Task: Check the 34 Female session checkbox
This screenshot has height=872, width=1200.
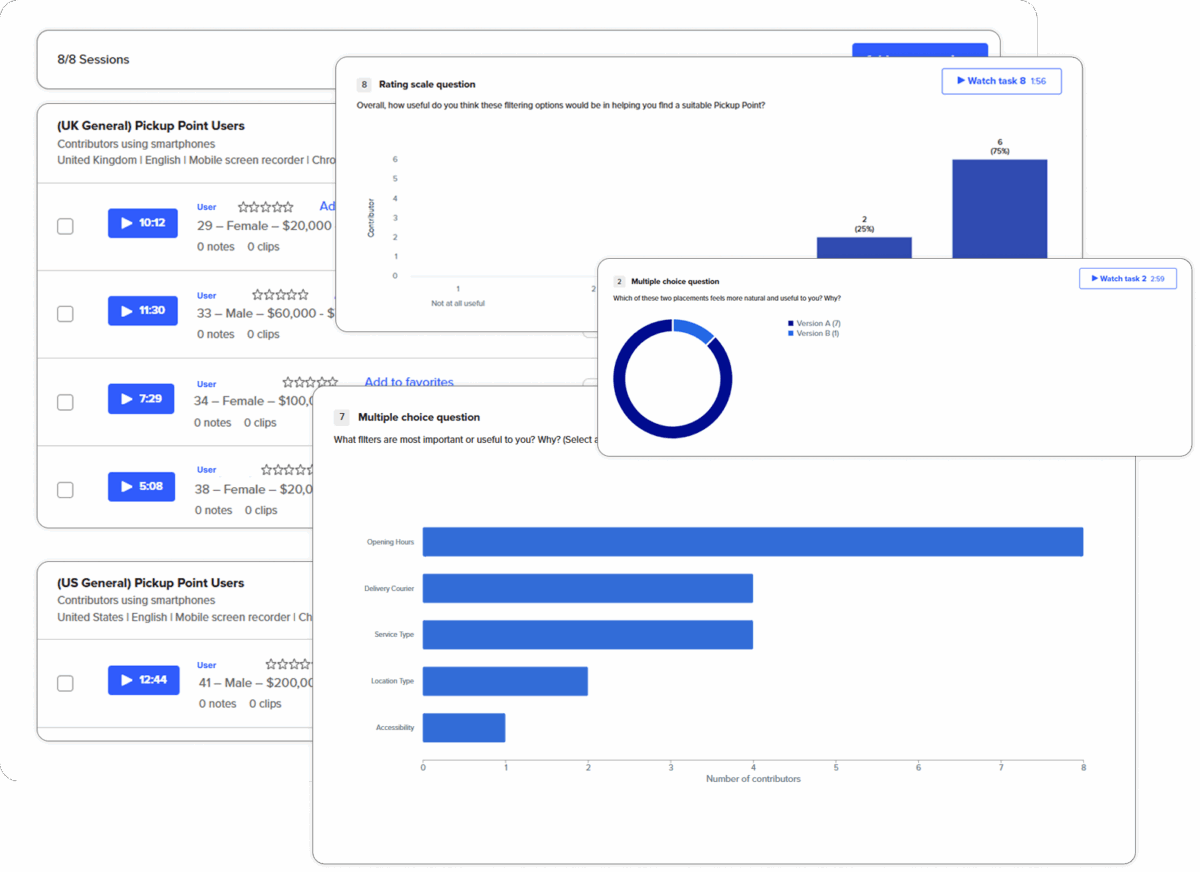Action: click(65, 402)
